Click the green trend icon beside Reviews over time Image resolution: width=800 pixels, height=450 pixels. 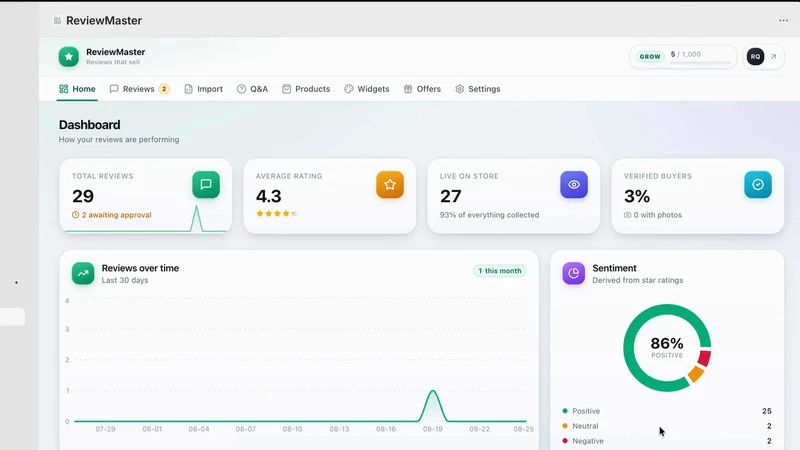point(83,273)
